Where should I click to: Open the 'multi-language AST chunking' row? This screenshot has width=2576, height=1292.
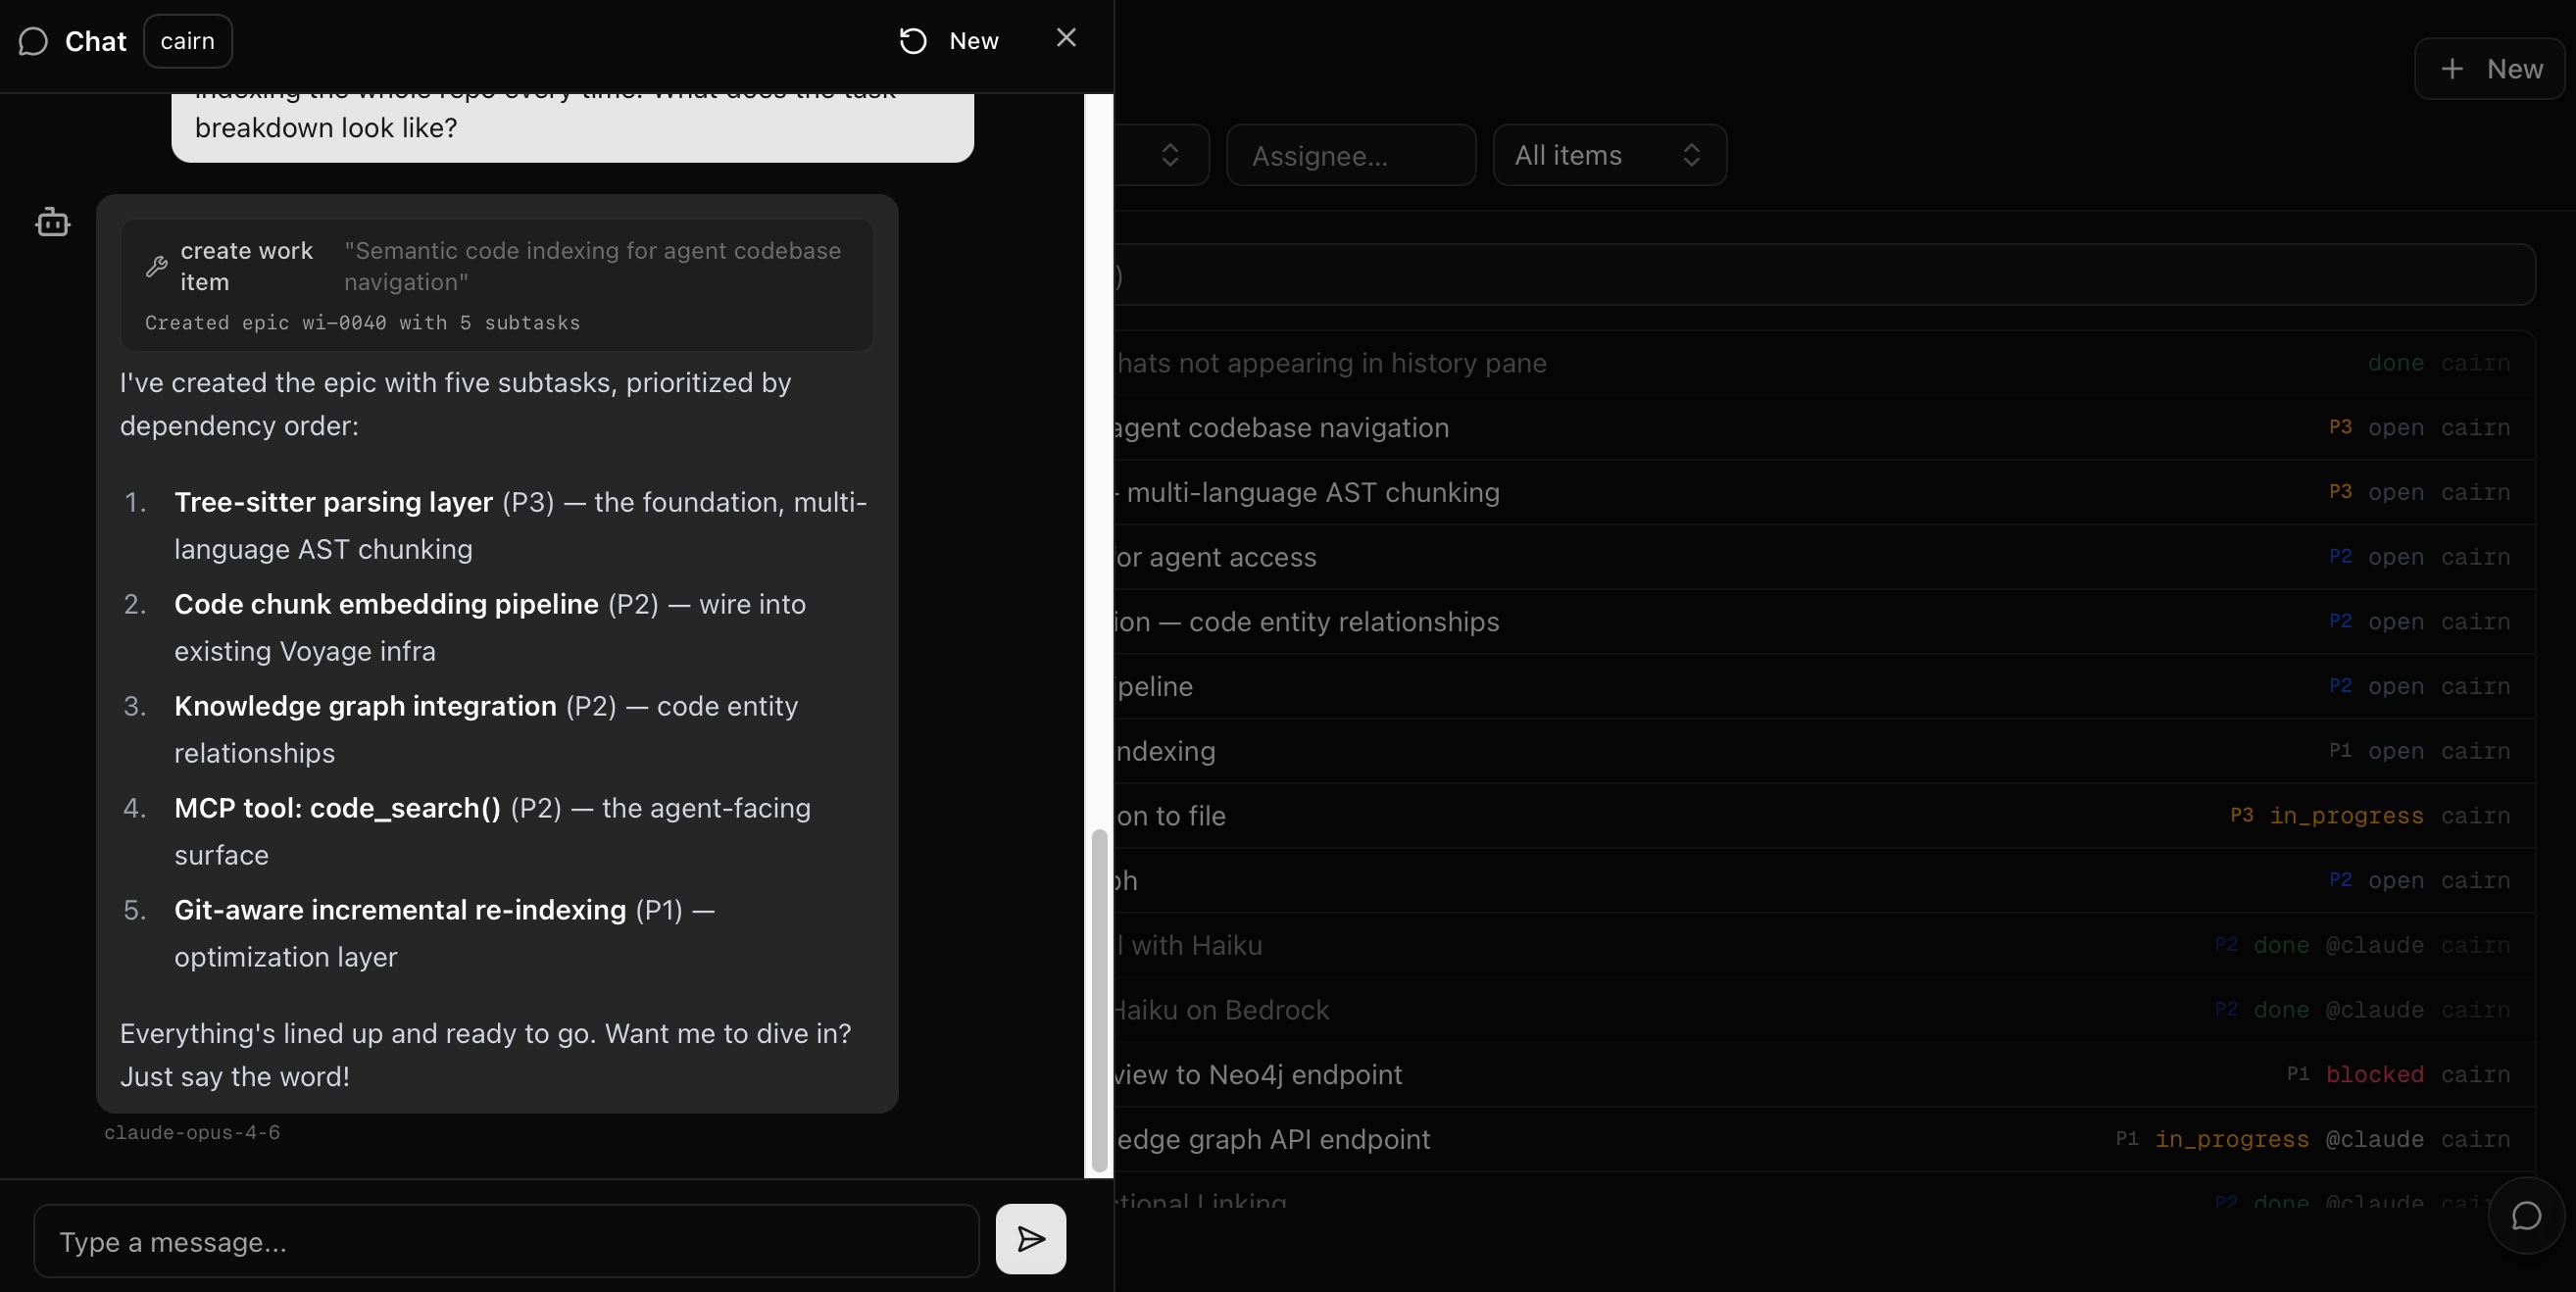tap(1825, 493)
